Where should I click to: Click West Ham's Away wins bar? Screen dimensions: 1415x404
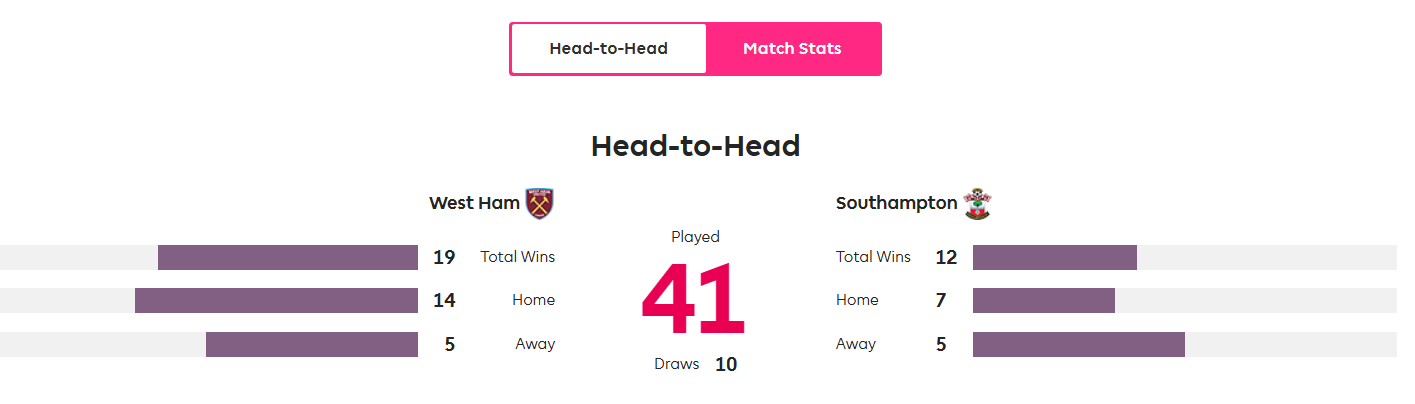pyautogui.click(x=312, y=344)
